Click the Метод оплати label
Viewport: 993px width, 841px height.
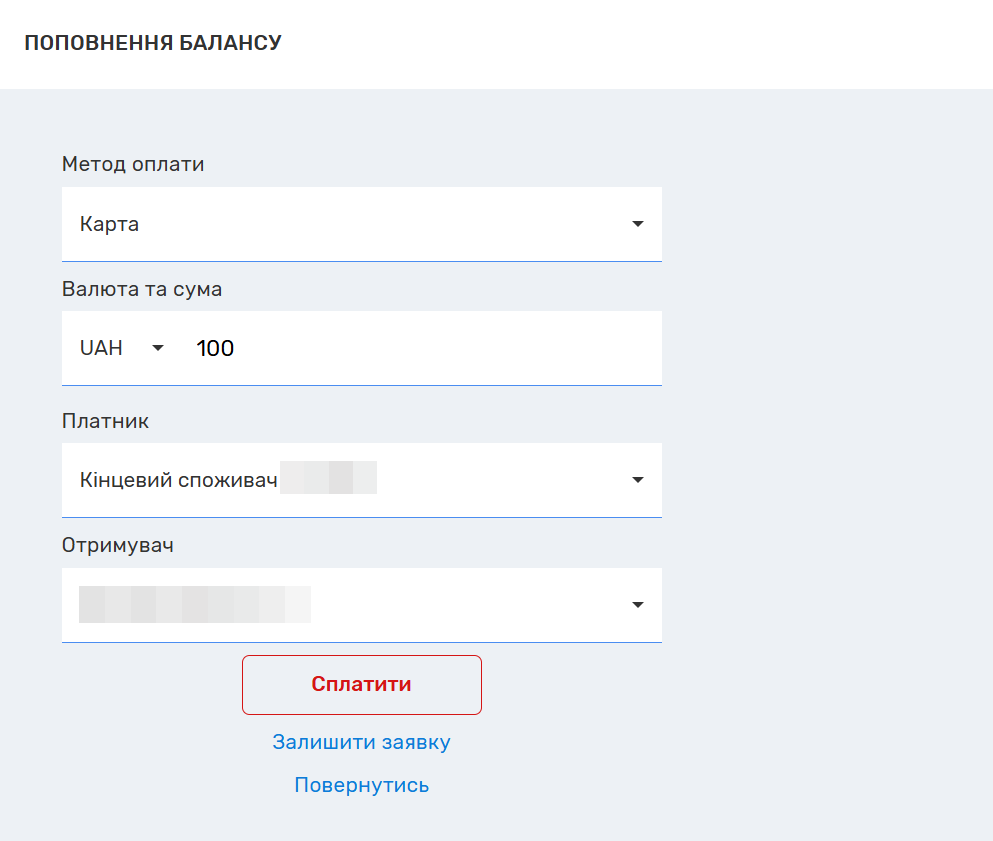133,164
